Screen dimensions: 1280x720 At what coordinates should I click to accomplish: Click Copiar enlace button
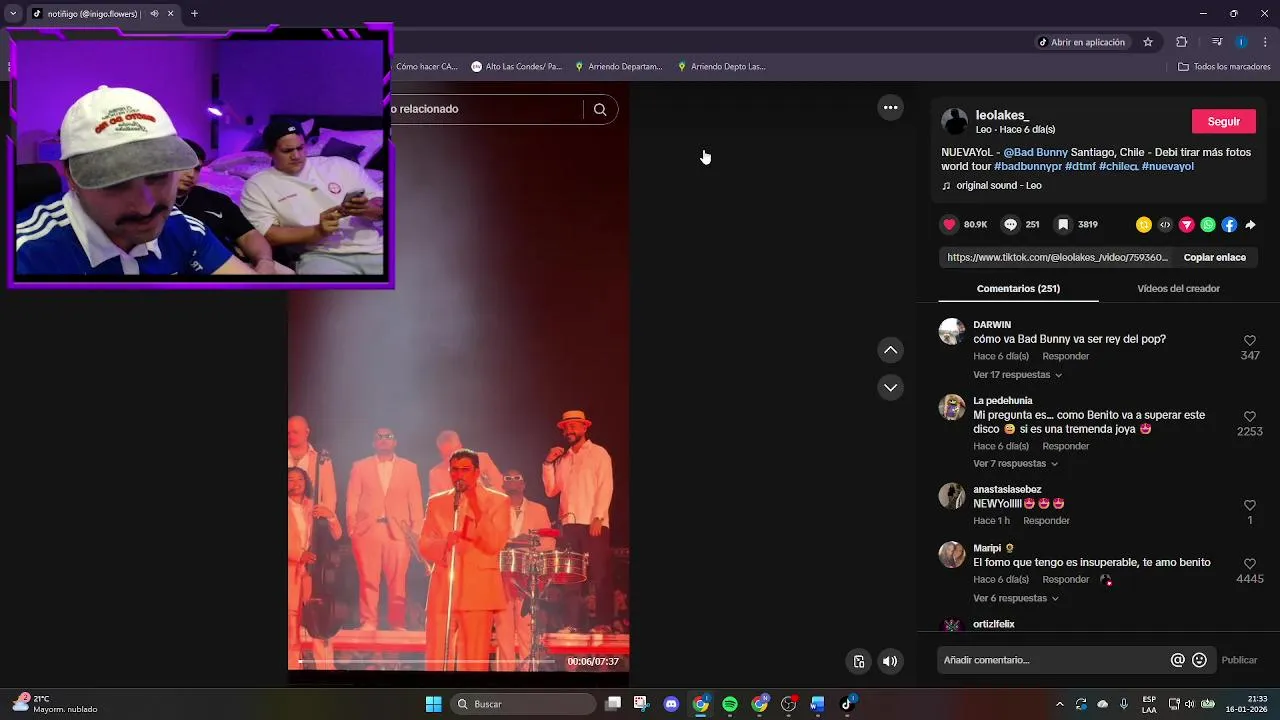(x=1214, y=257)
